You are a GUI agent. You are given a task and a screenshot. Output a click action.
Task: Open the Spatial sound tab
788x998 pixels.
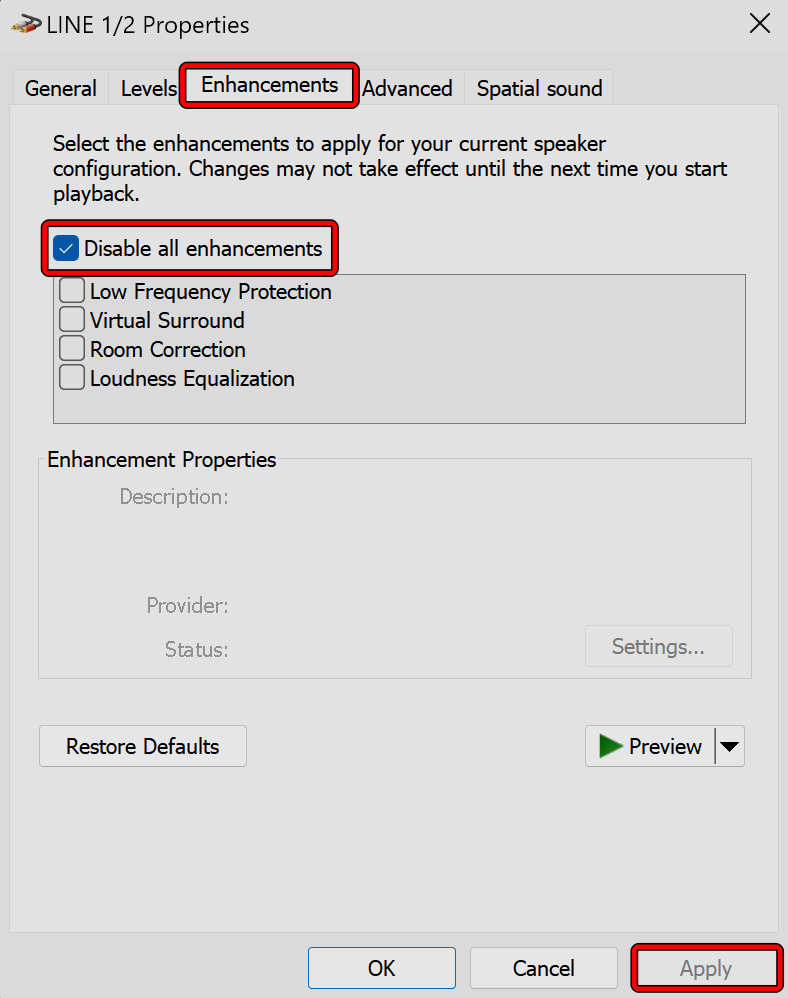point(539,88)
